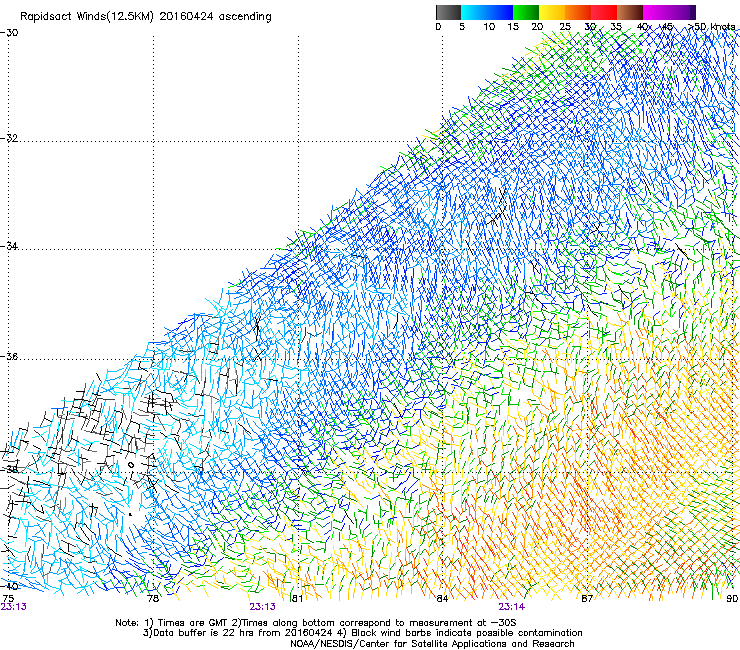Viewport: 740px width, 650px height.
Task: Click the blue 10-15 knots legend swatch
Action: [x=500, y=12]
